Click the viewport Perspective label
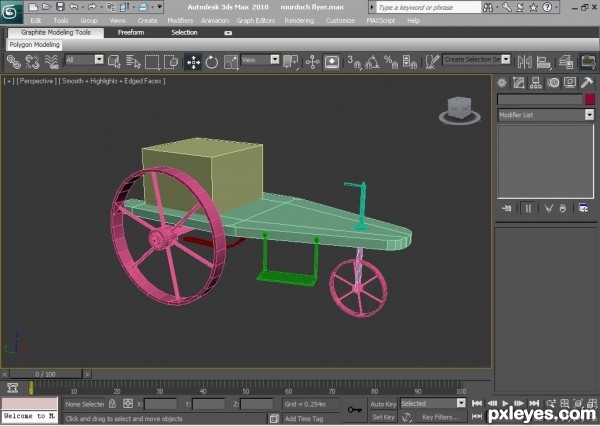 point(36,81)
